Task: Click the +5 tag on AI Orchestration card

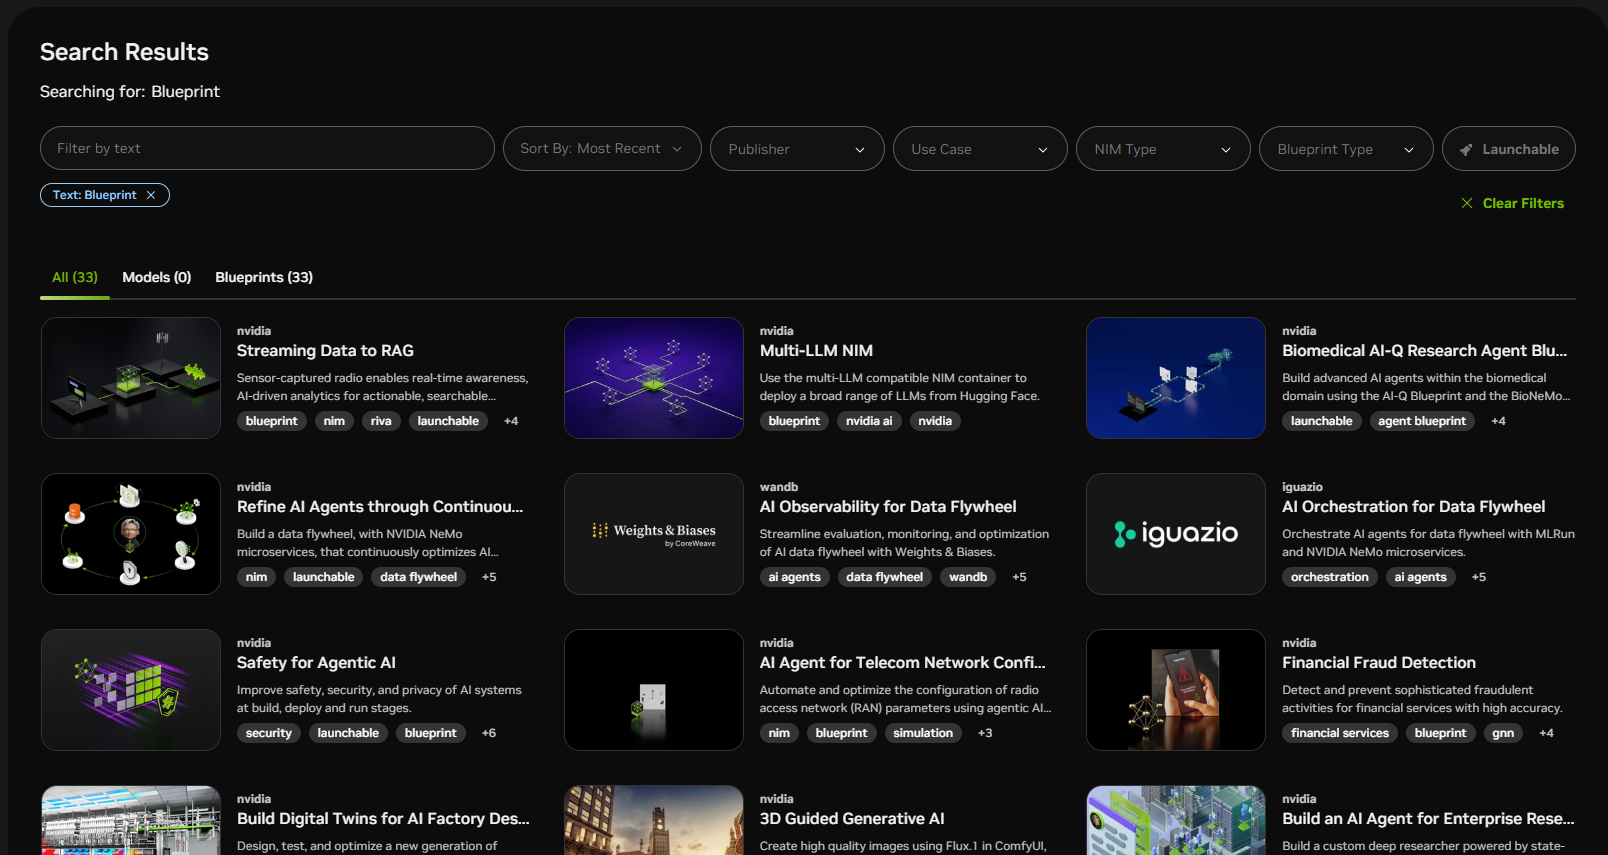Action: click(1479, 577)
